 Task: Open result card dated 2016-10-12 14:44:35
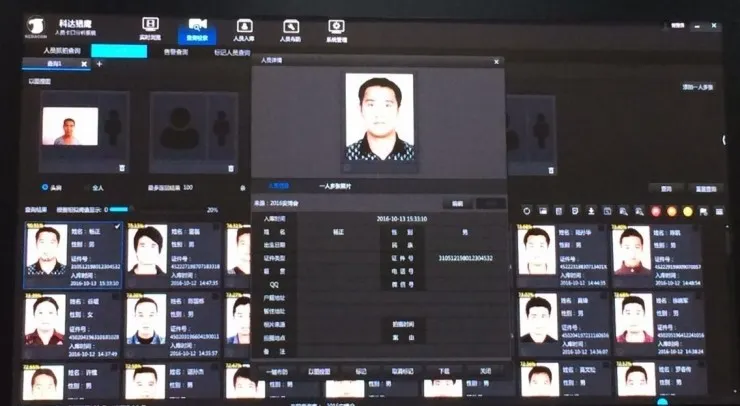point(562,256)
